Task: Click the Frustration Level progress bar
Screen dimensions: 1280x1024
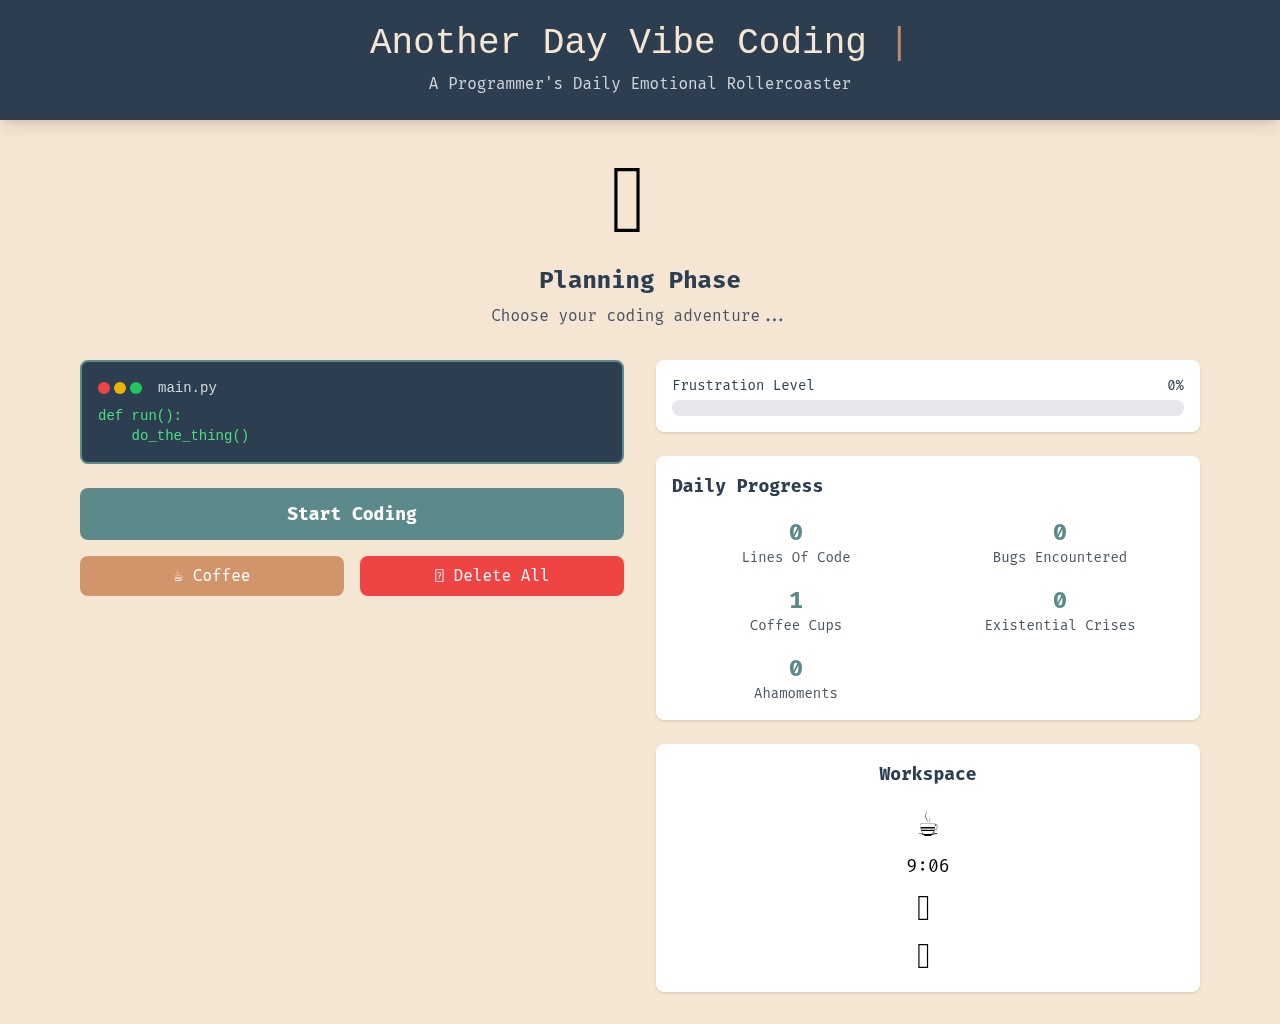Action: (927, 407)
